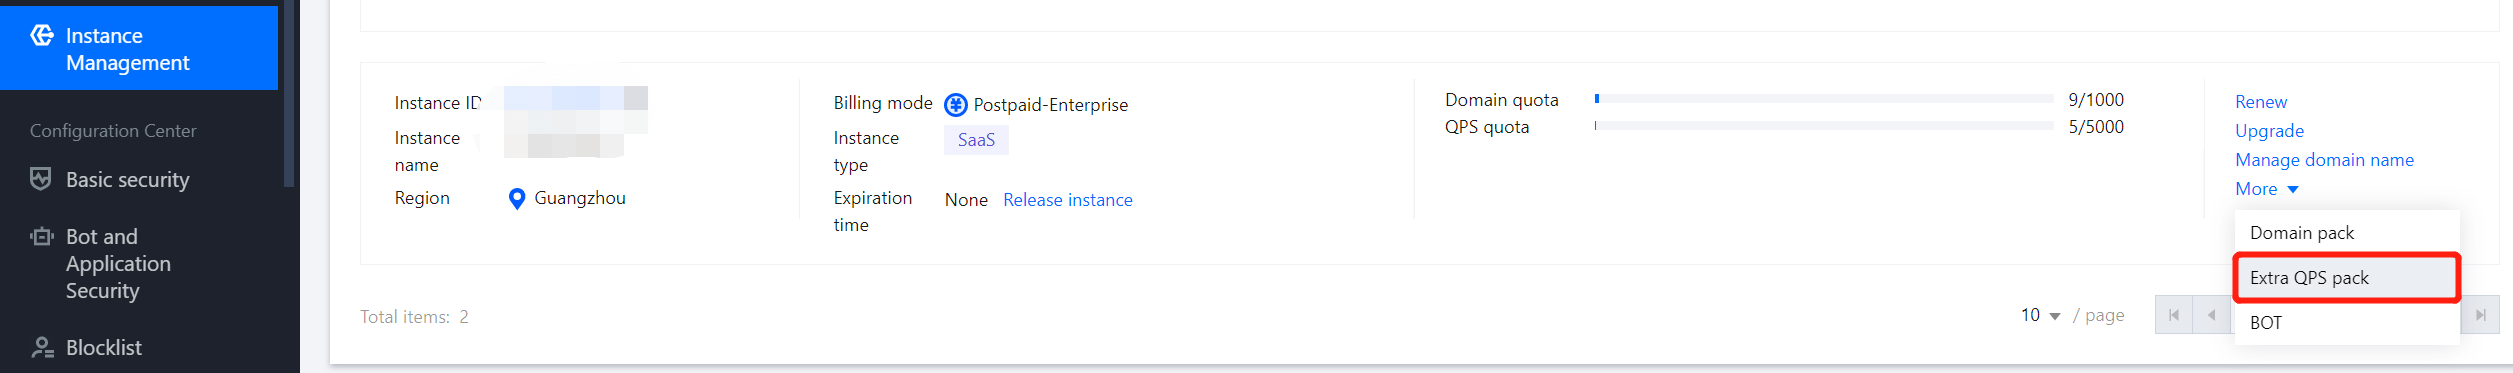Go to the first page arrow
The width and height of the screenshot is (2513, 373).
2173,315
